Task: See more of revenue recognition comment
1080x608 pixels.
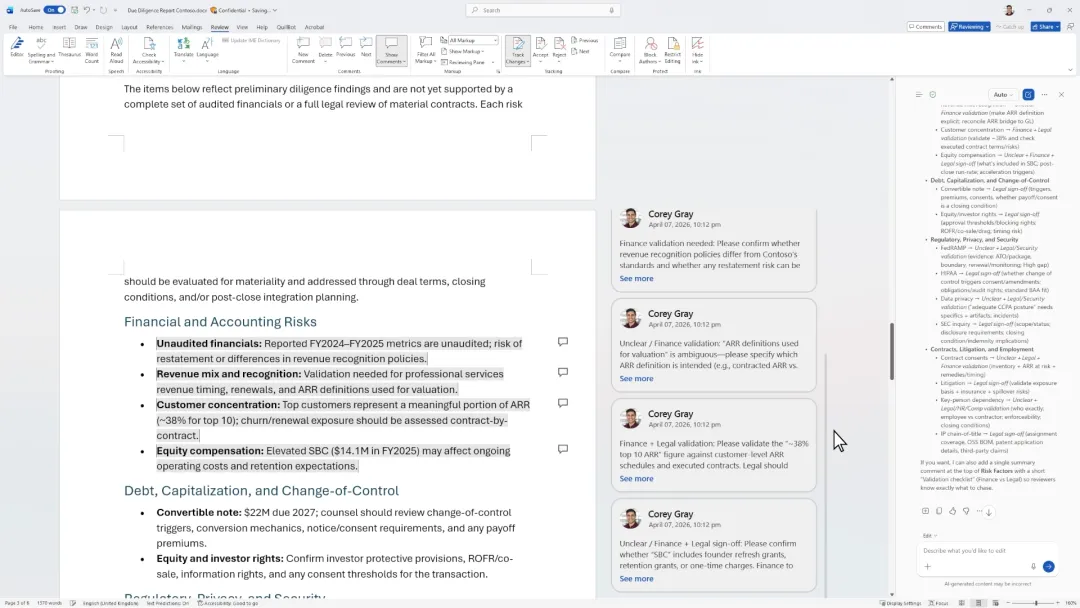Action: tap(636, 278)
